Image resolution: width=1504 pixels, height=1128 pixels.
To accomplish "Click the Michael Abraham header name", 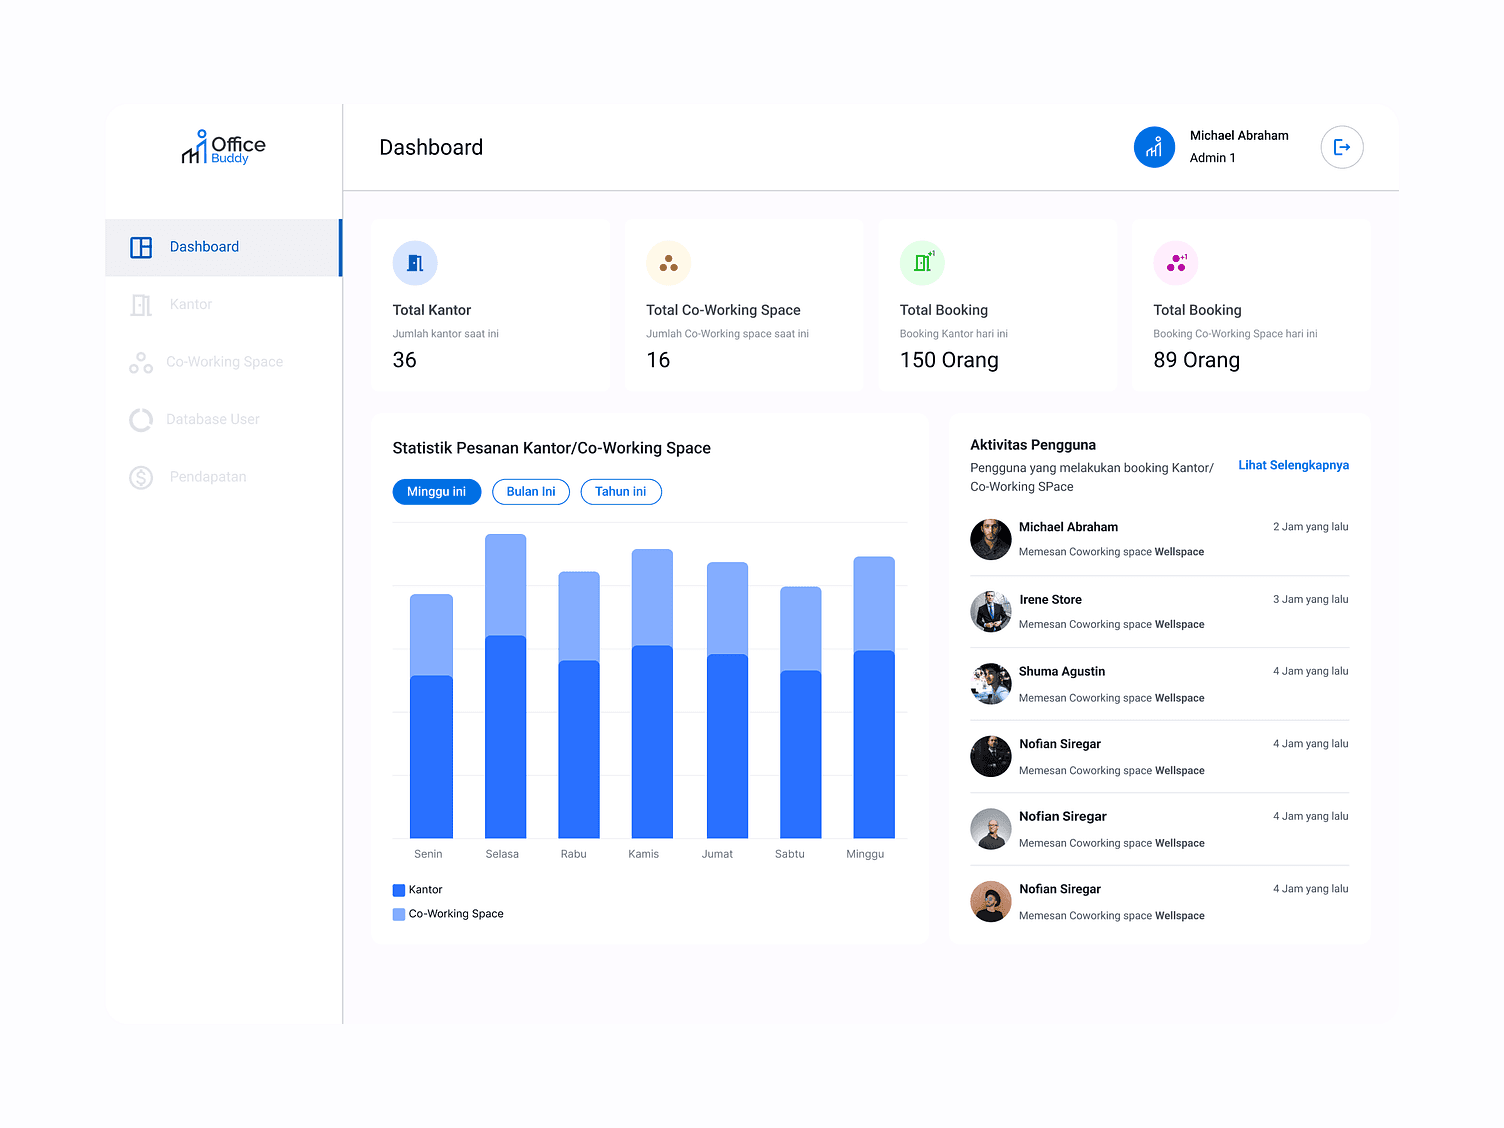I will coord(1239,136).
